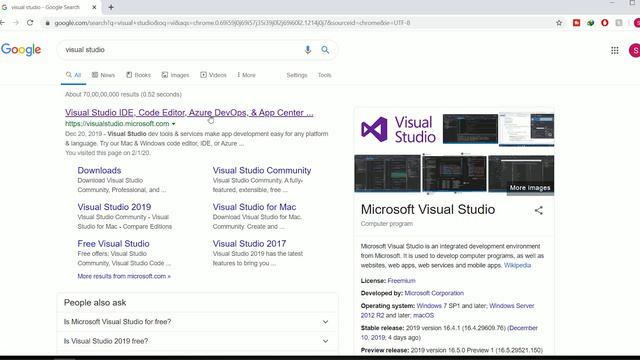
Task: Switch to the All results tab
Action: pyautogui.click(x=73, y=75)
